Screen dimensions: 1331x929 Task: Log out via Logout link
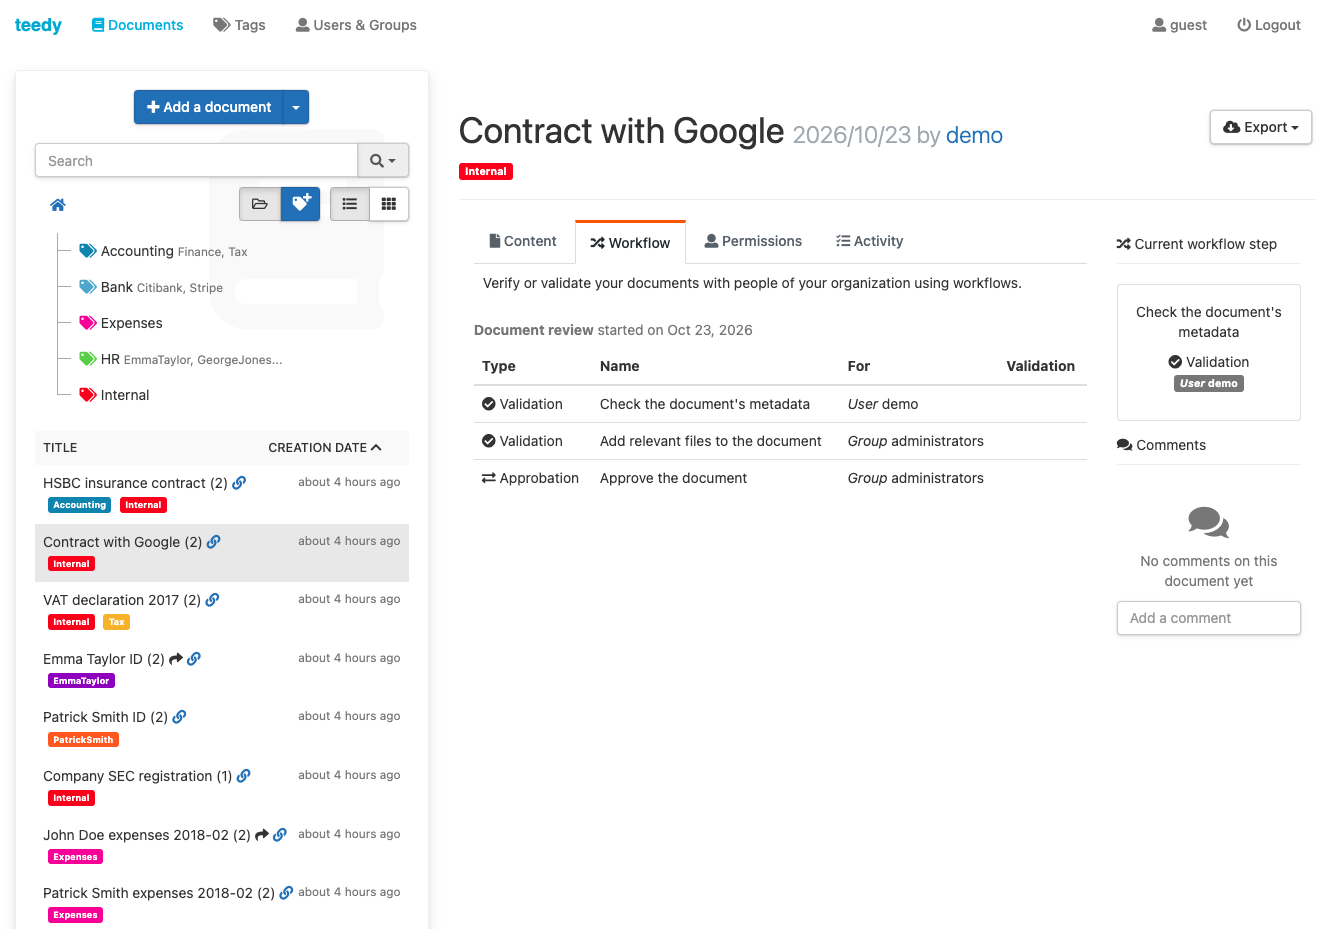click(x=1268, y=25)
